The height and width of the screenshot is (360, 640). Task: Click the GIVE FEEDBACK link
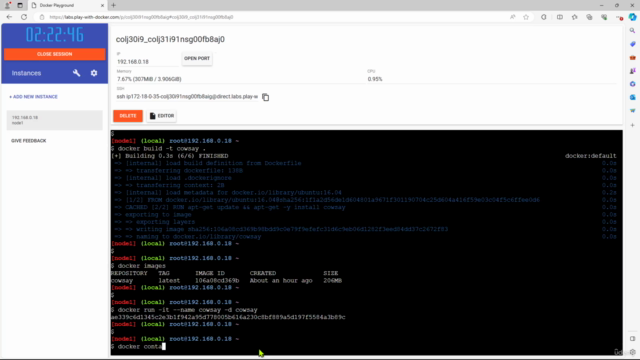coord(29,141)
